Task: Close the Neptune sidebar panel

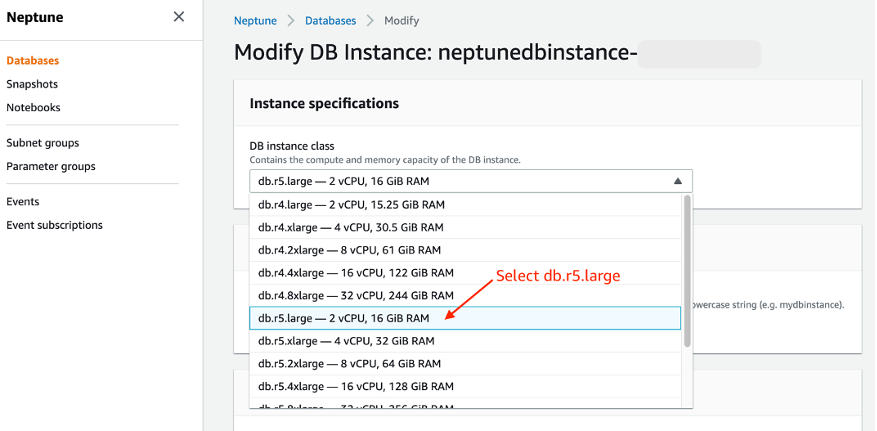Action: pyautogui.click(x=178, y=17)
